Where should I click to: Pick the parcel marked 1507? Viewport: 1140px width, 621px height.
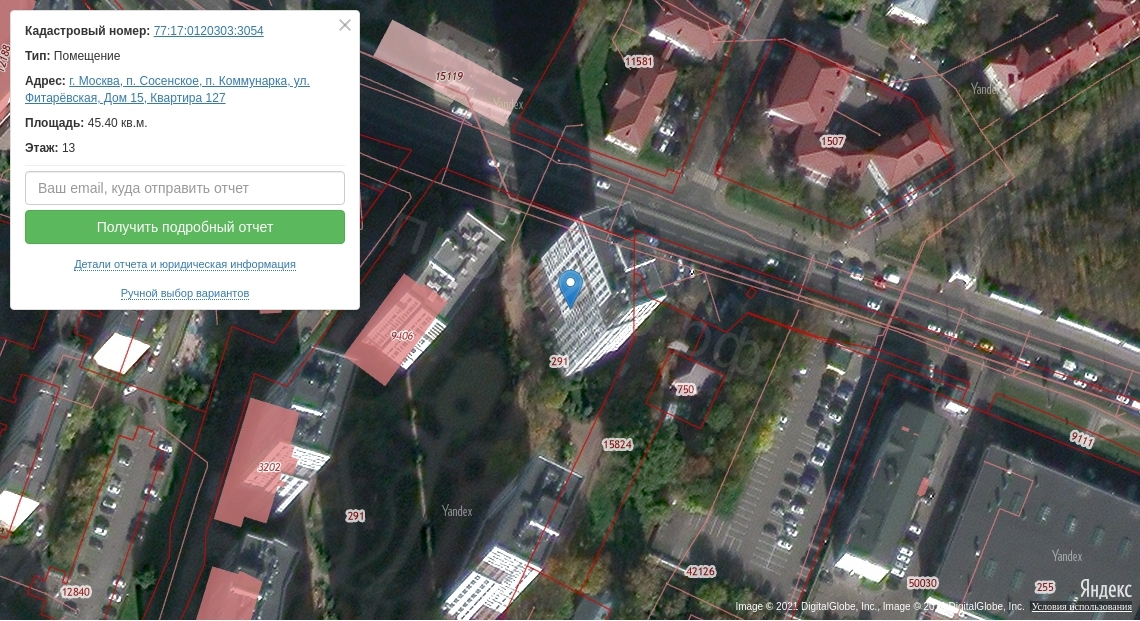coord(832,142)
